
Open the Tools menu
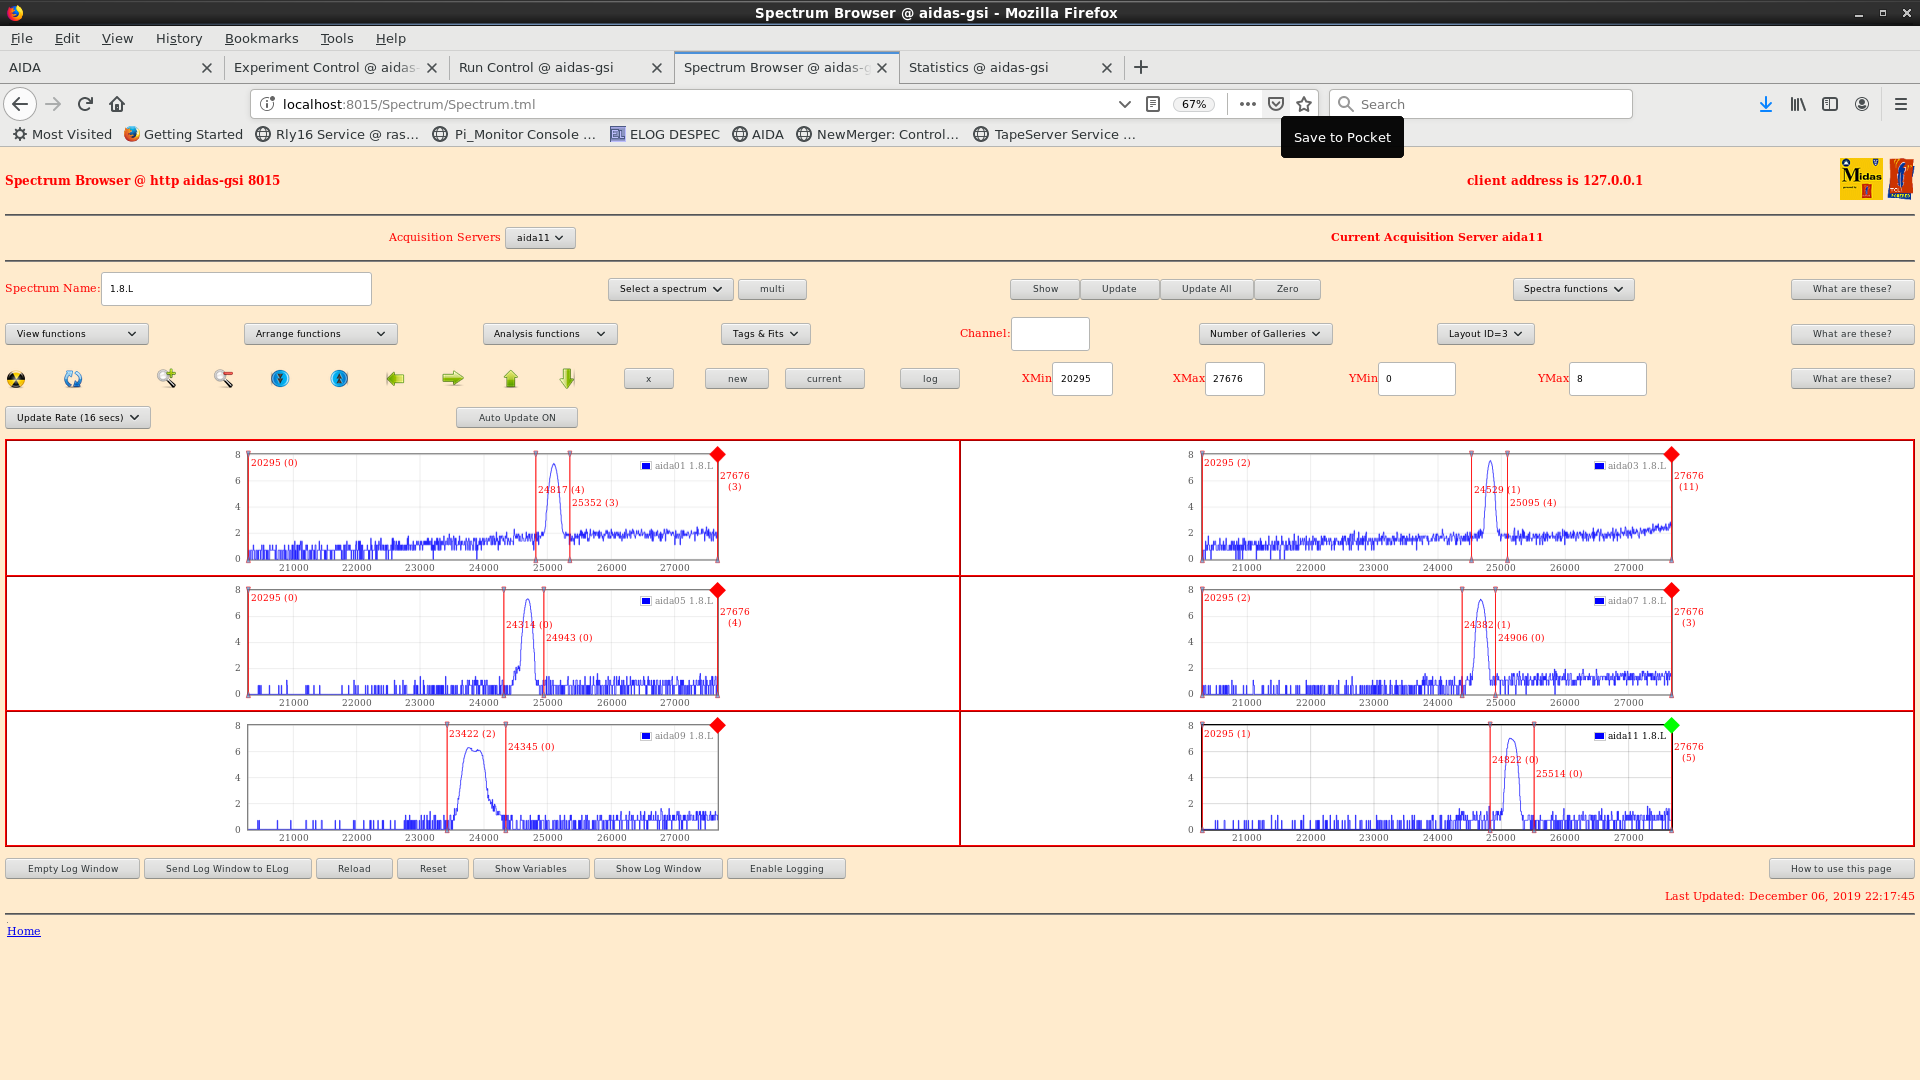tap(337, 38)
